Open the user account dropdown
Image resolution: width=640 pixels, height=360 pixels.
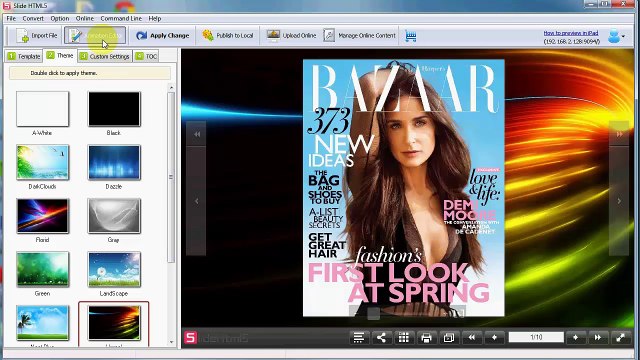(616, 36)
